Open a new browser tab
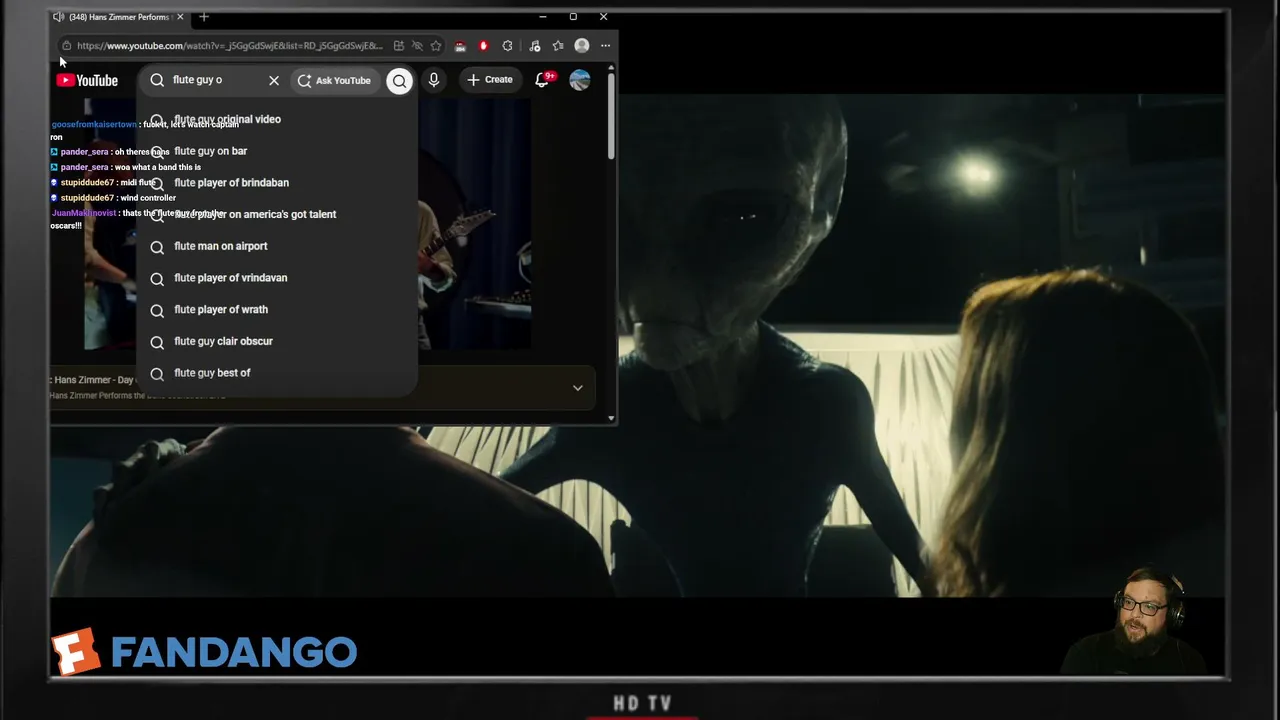Viewport: 1280px width, 720px height. (204, 17)
